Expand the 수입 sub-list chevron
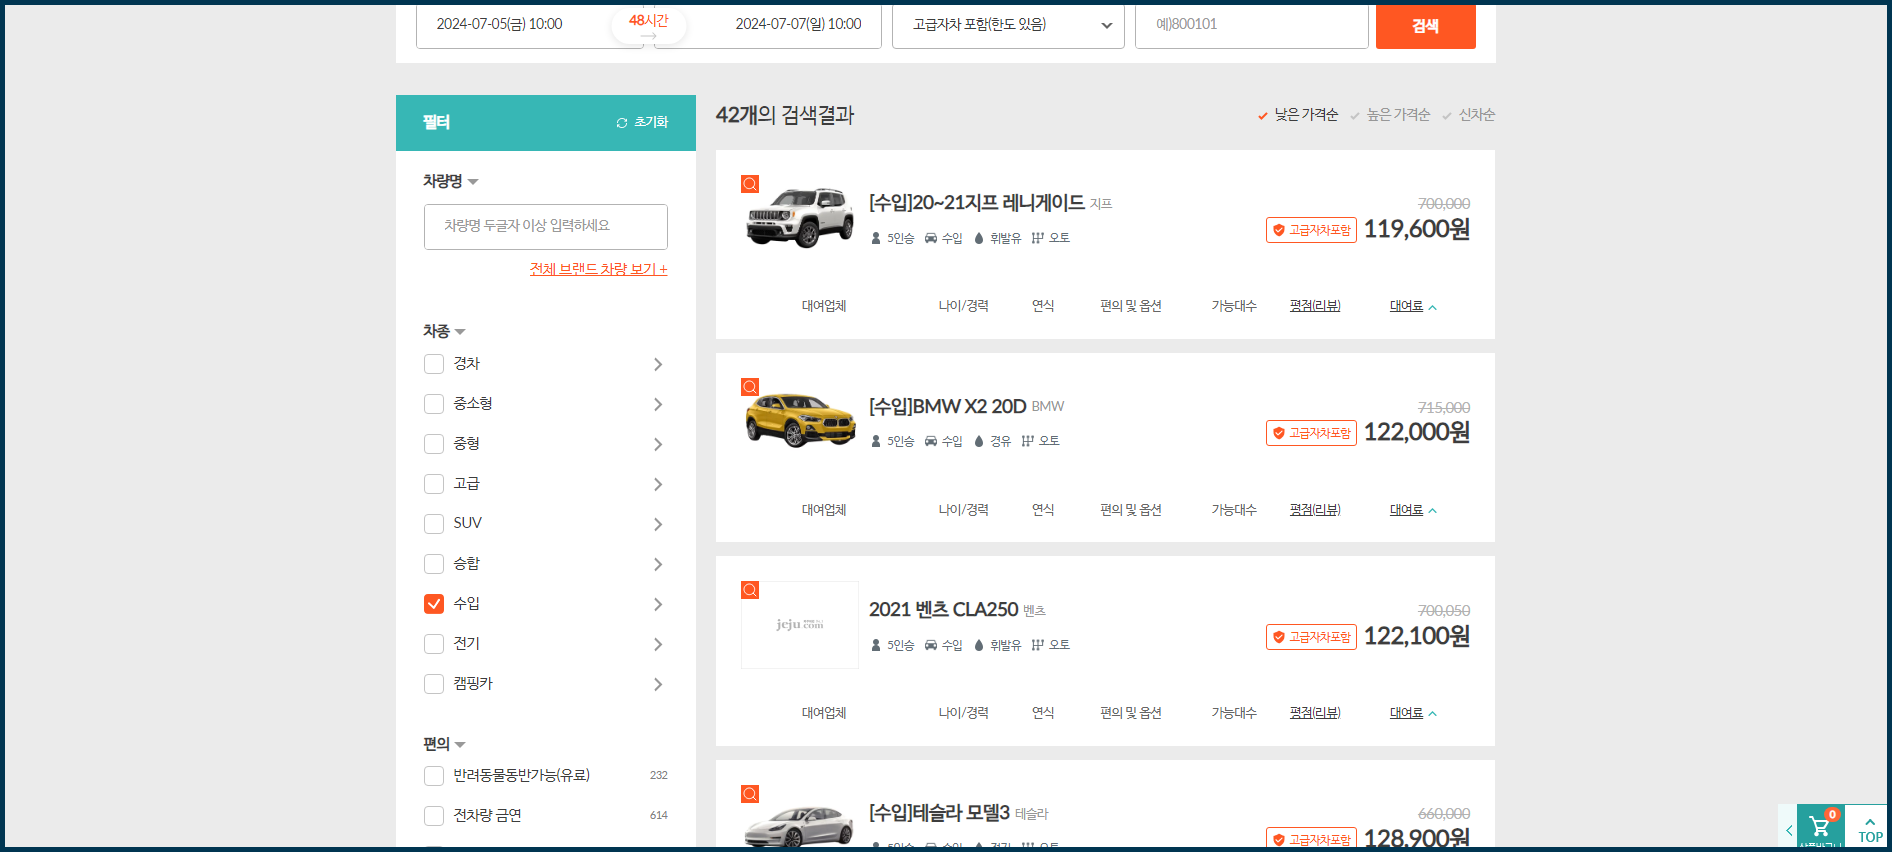This screenshot has height=852, width=1892. click(658, 604)
